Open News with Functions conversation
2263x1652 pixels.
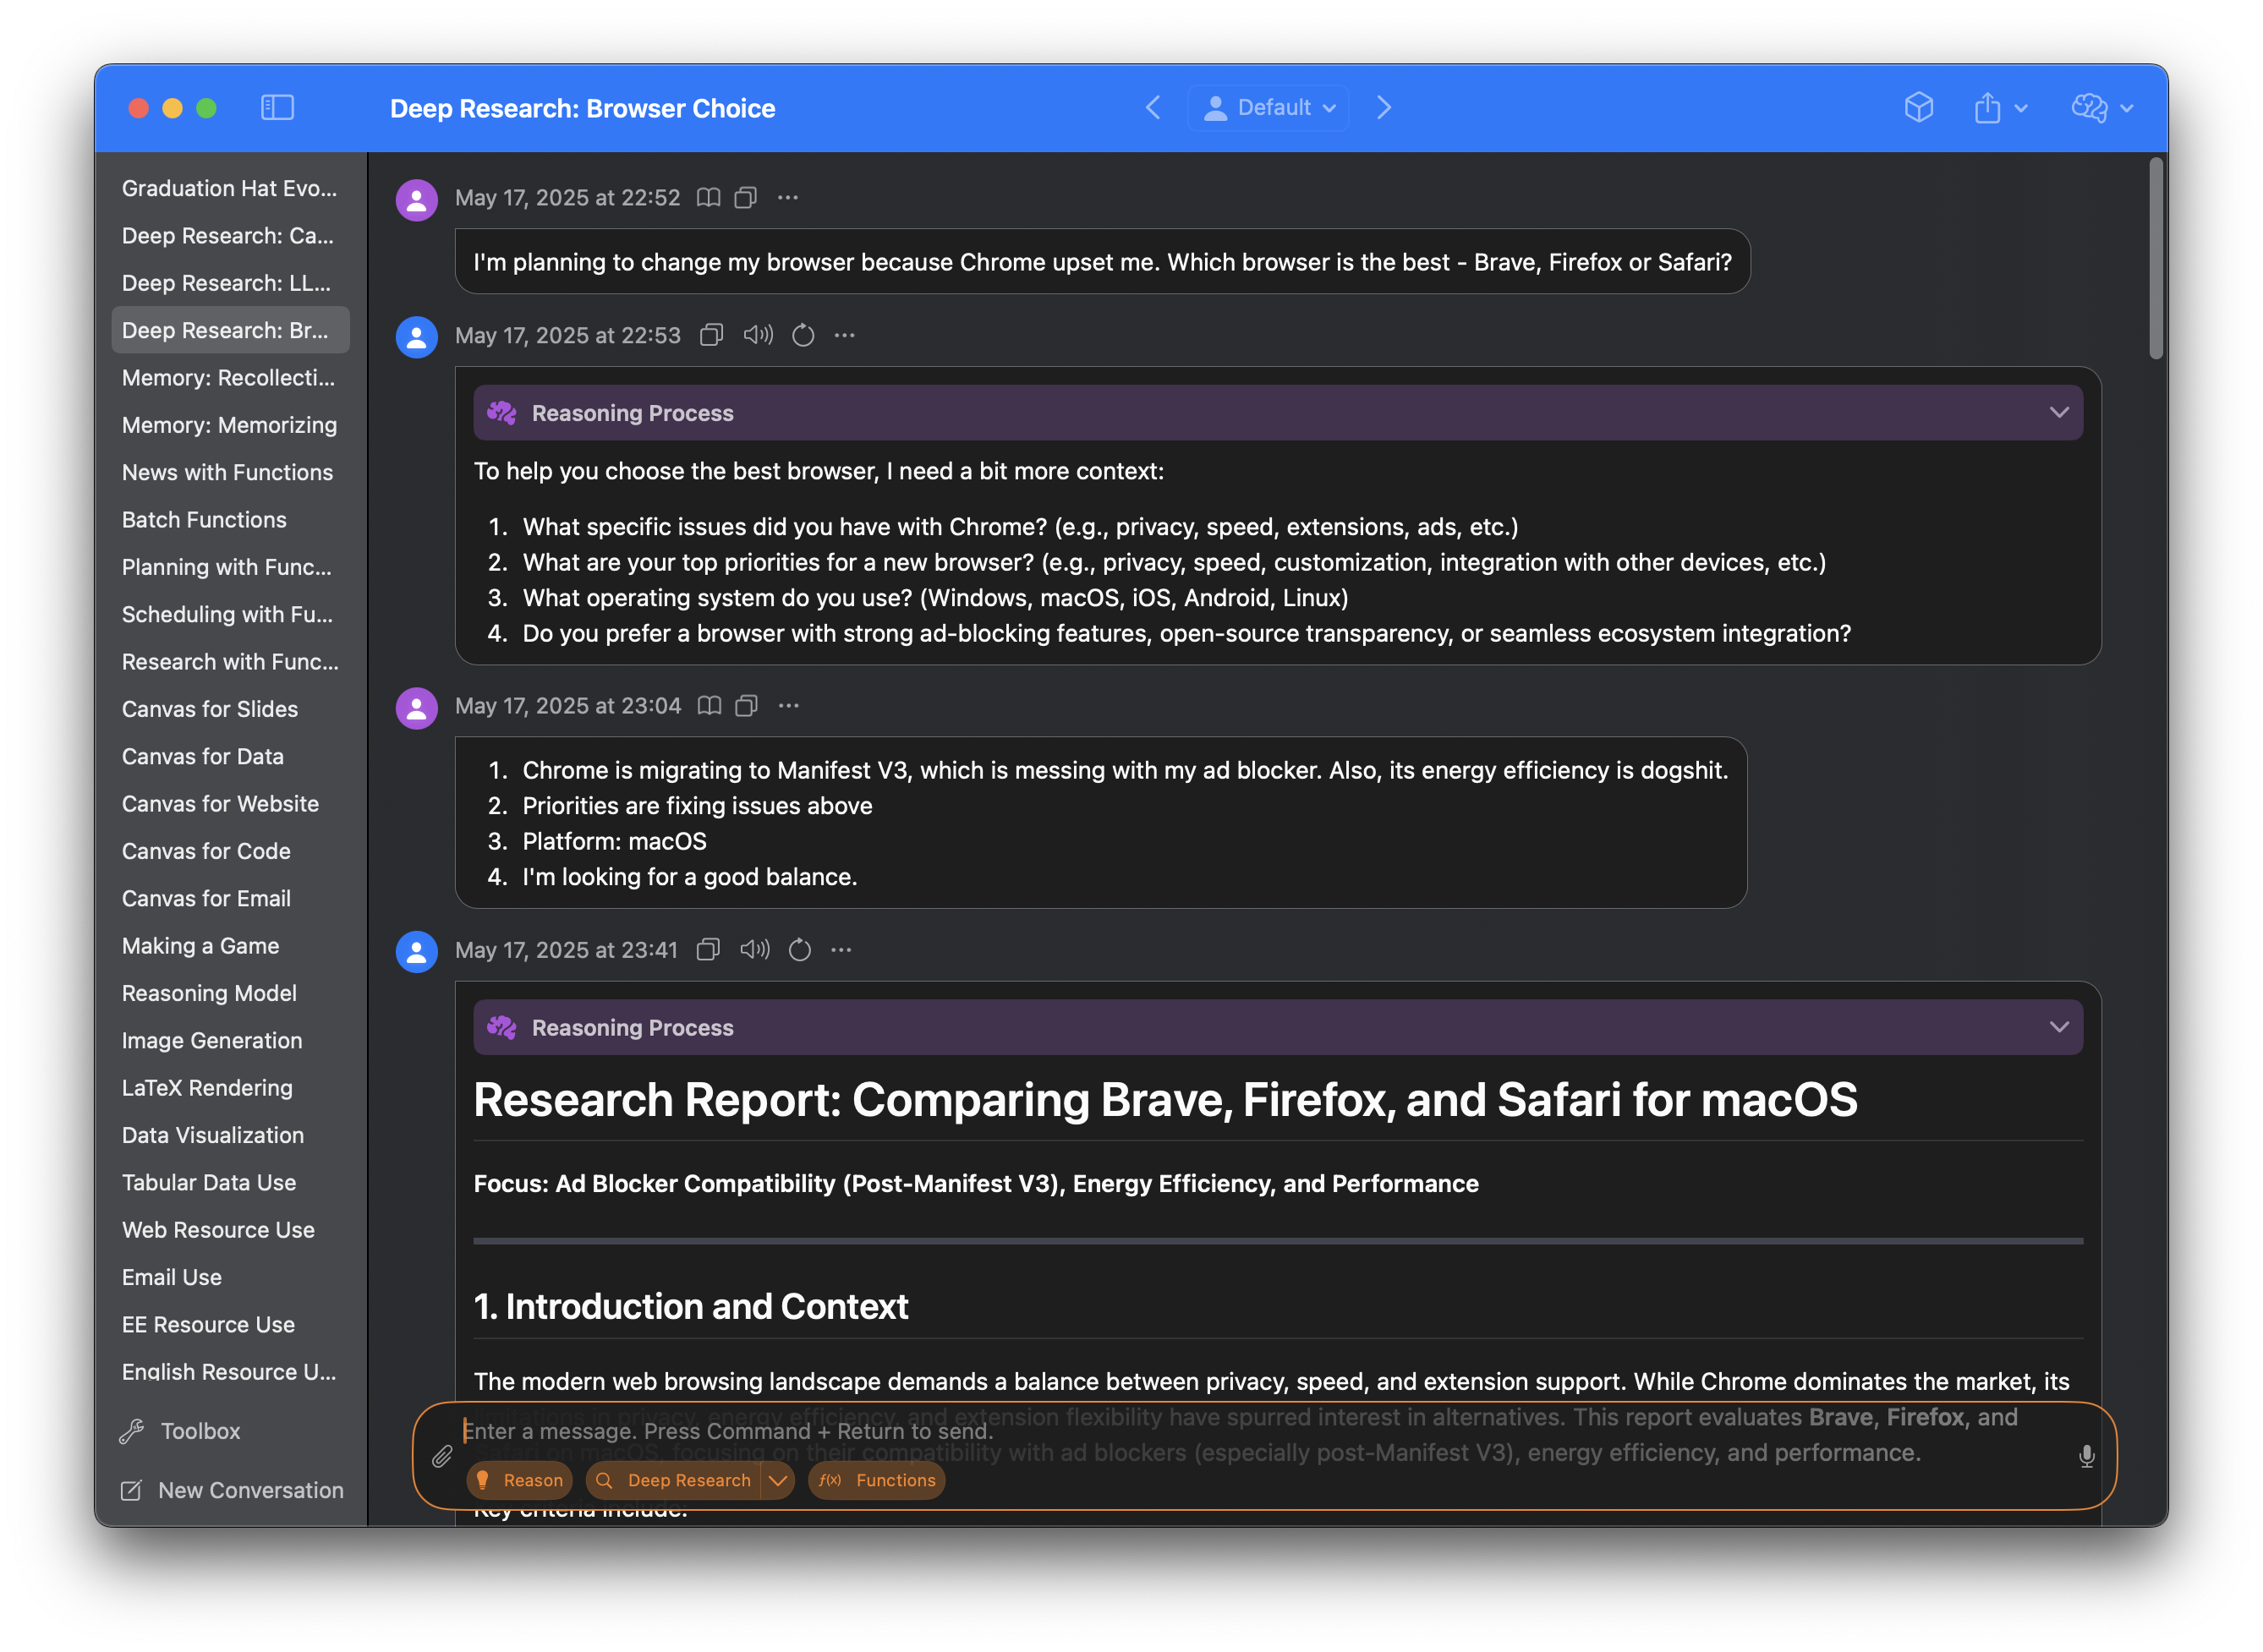(230, 472)
